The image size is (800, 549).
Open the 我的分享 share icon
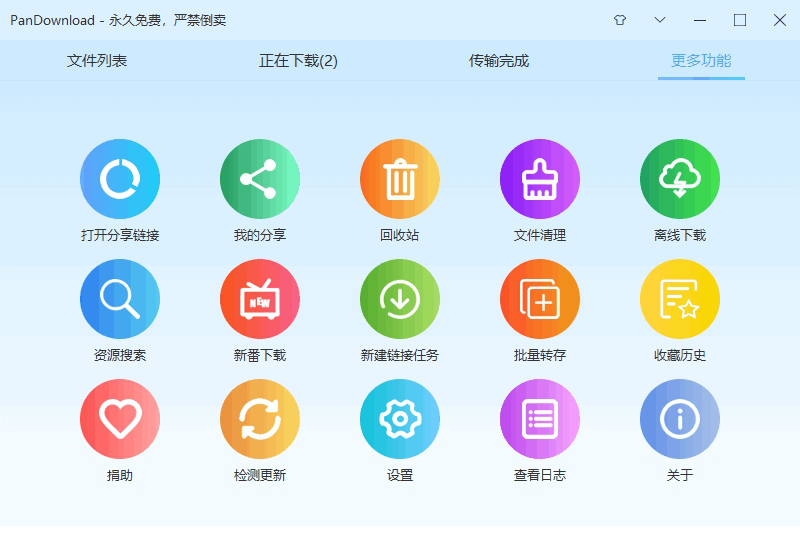coord(260,179)
